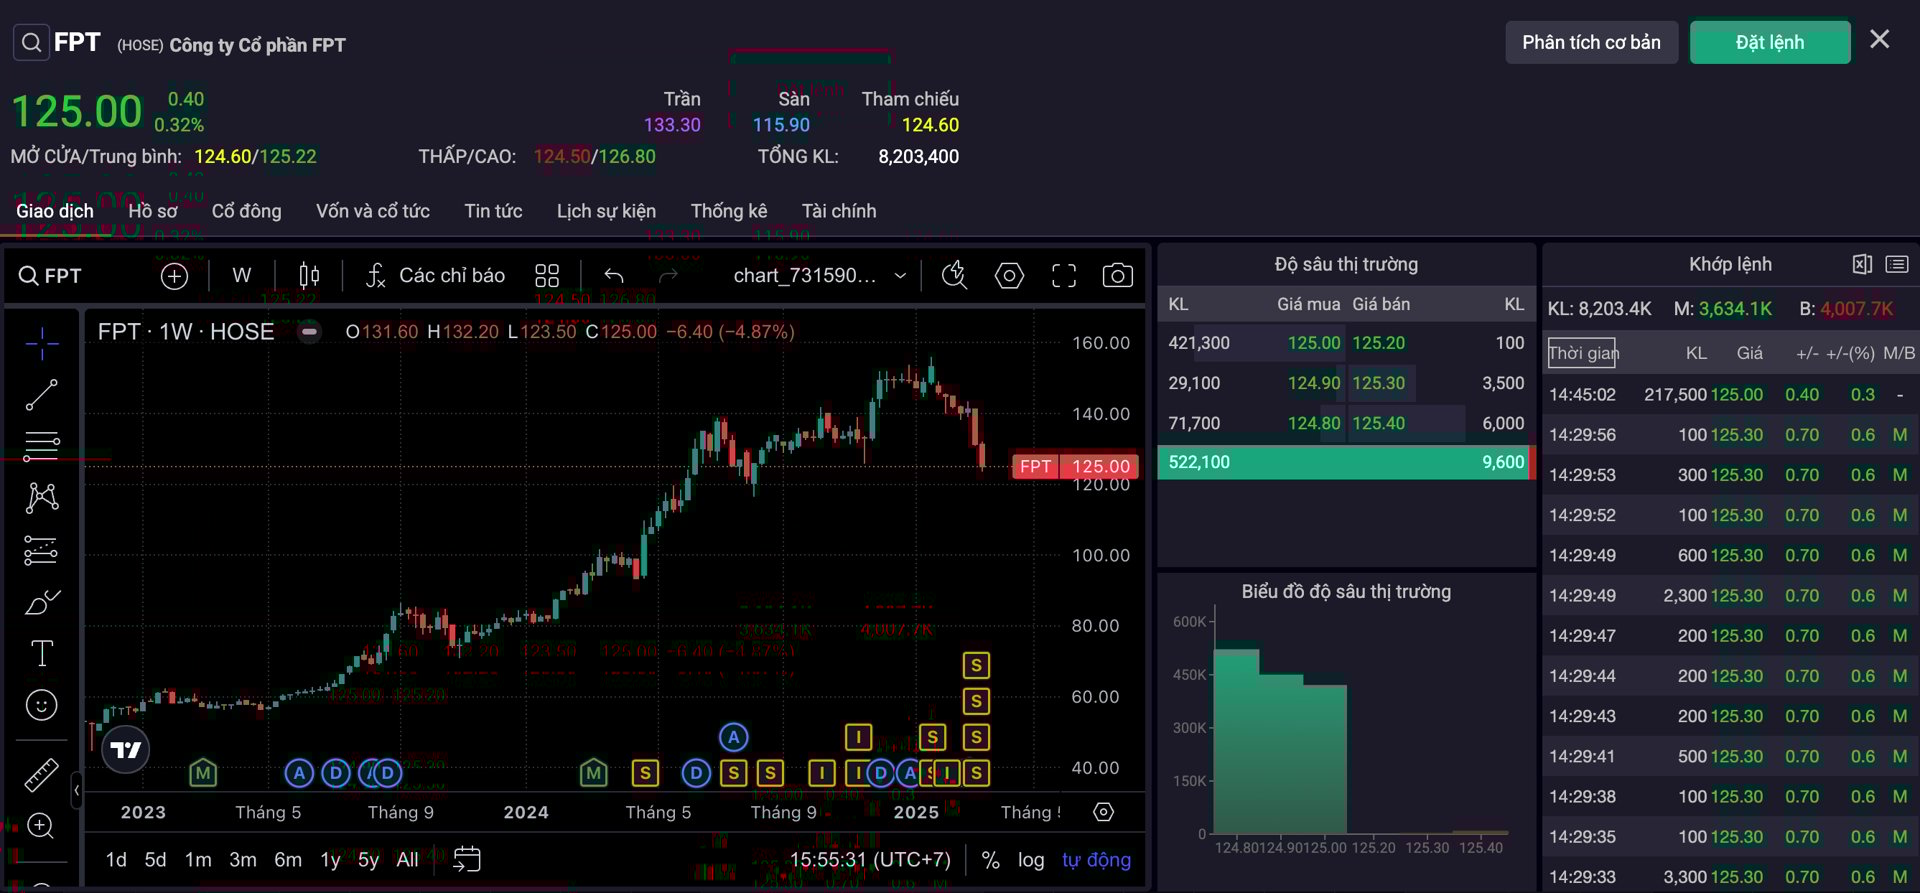Undo the last chart action

coord(614,275)
